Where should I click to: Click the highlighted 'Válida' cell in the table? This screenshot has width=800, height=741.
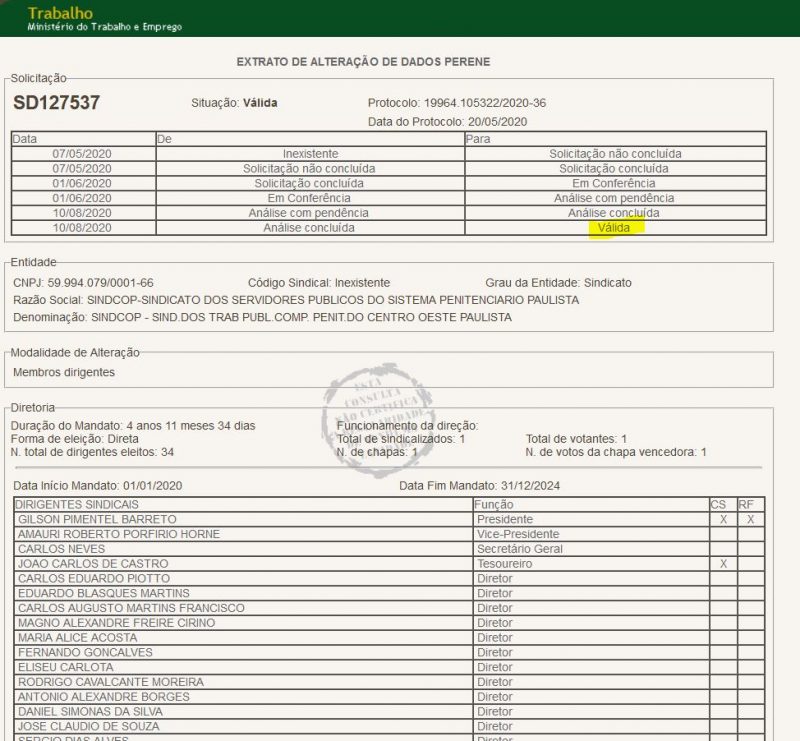click(615, 228)
